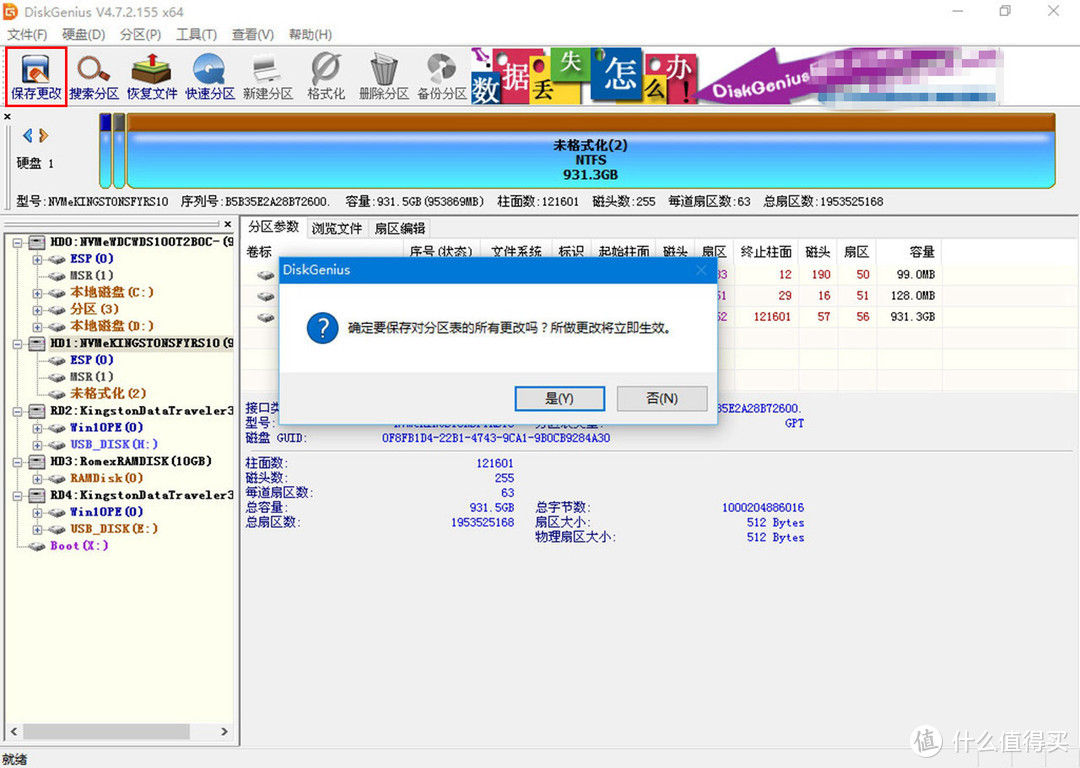Expand the 本地磁盘(C:) tree node
This screenshot has width=1080, height=768.
(x=37, y=293)
